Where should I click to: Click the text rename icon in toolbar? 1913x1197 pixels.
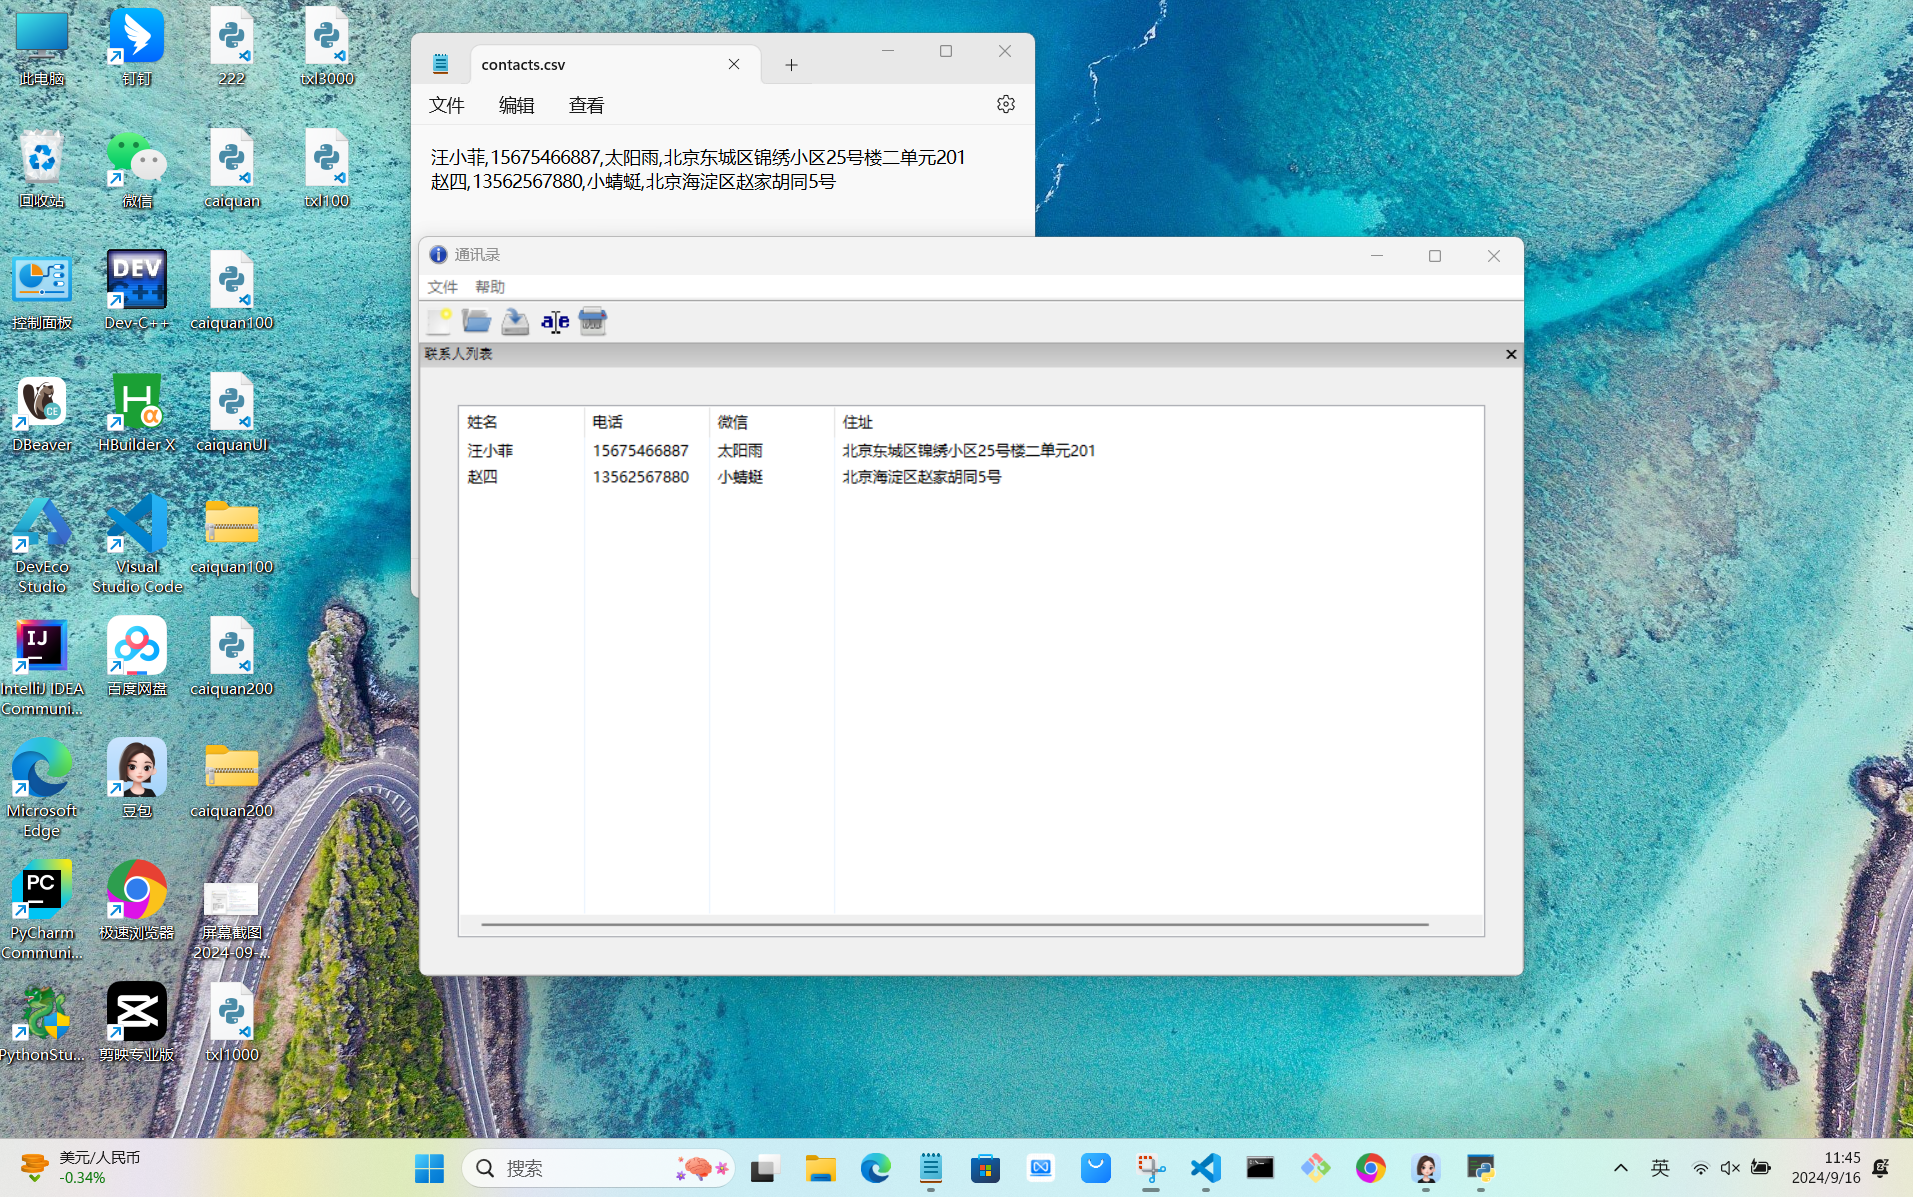[x=555, y=321]
